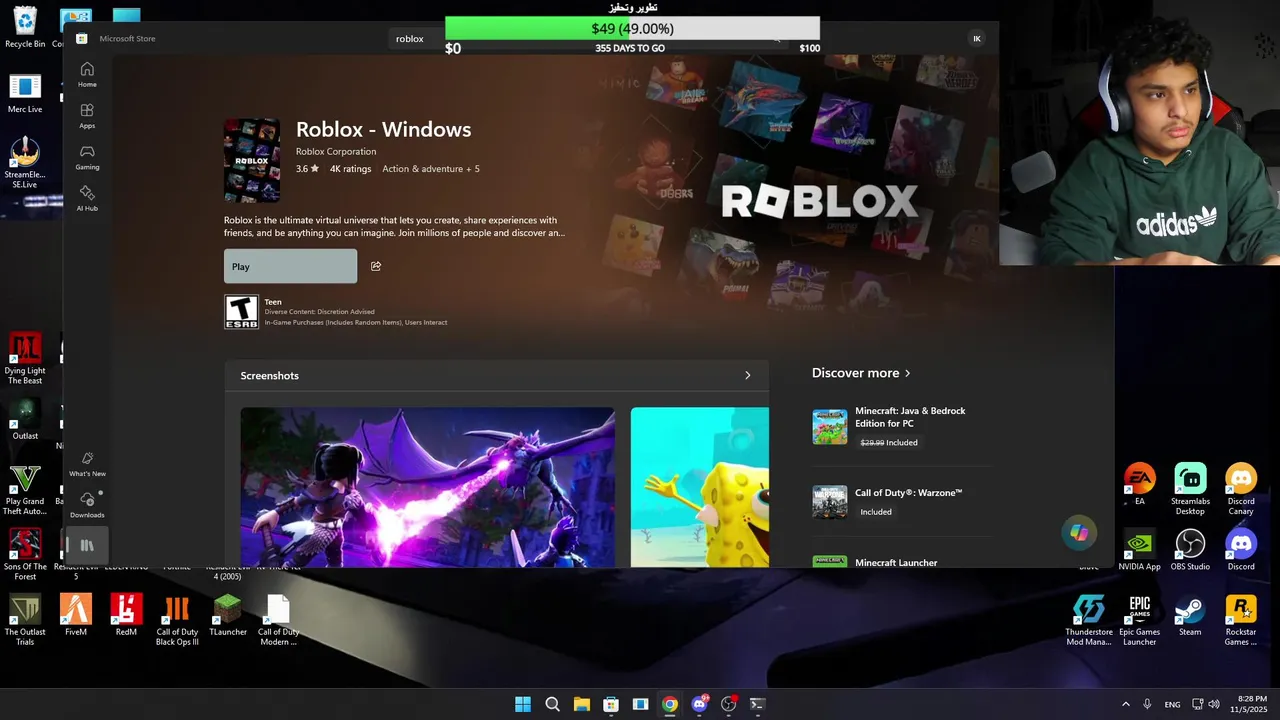Click the ESRB Teen rating badge
Screen dimensions: 1280x720
241,312
